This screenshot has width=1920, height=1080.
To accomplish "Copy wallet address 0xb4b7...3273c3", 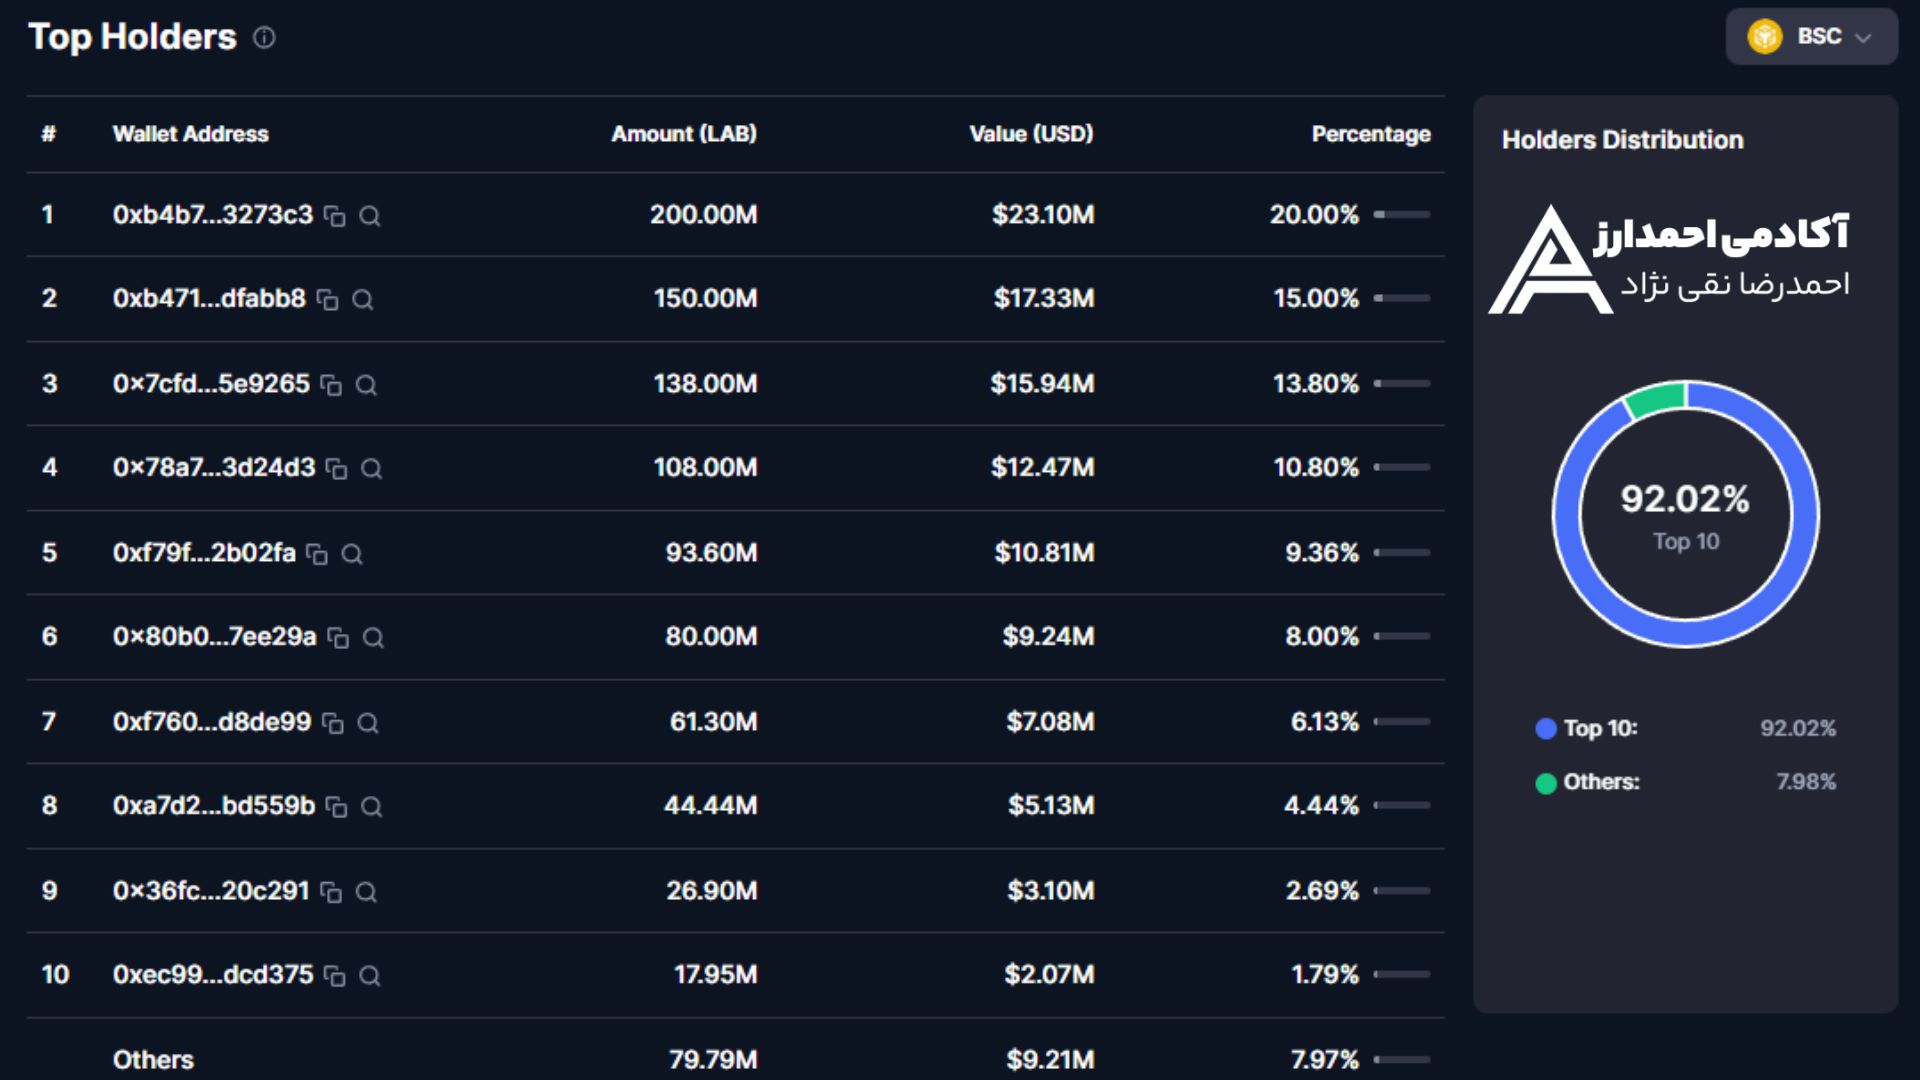I will point(335,216).
